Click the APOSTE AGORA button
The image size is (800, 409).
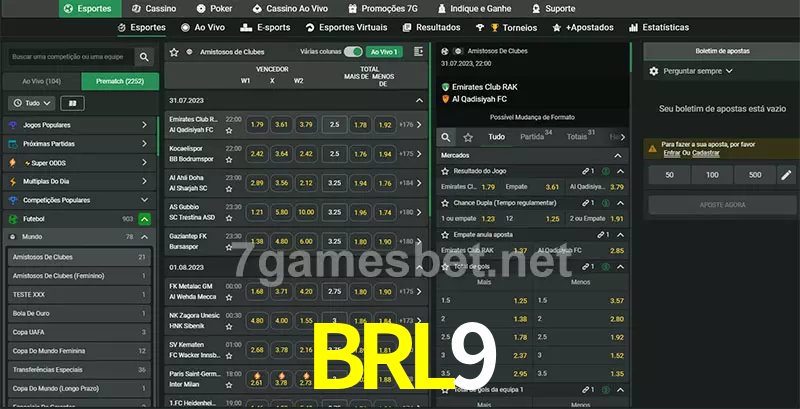click(x=722, y=204)
